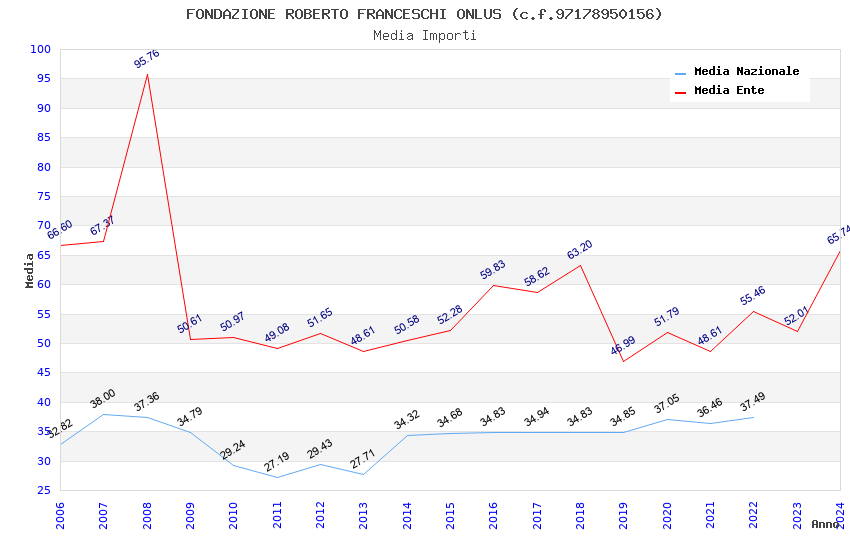Click the 59.83 data label
The height and width of the screenshot is (550, 850).
493,270
